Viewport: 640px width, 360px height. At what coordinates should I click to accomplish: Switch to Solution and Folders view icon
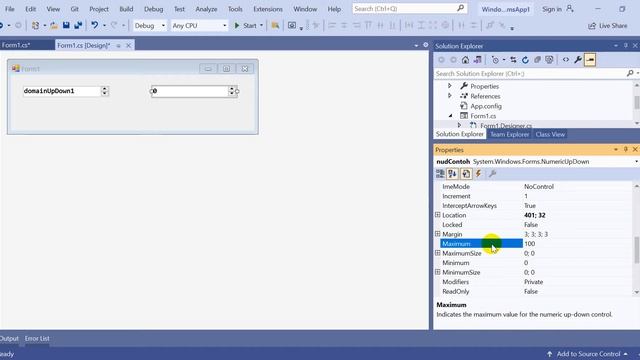click(x=478, y=60)
